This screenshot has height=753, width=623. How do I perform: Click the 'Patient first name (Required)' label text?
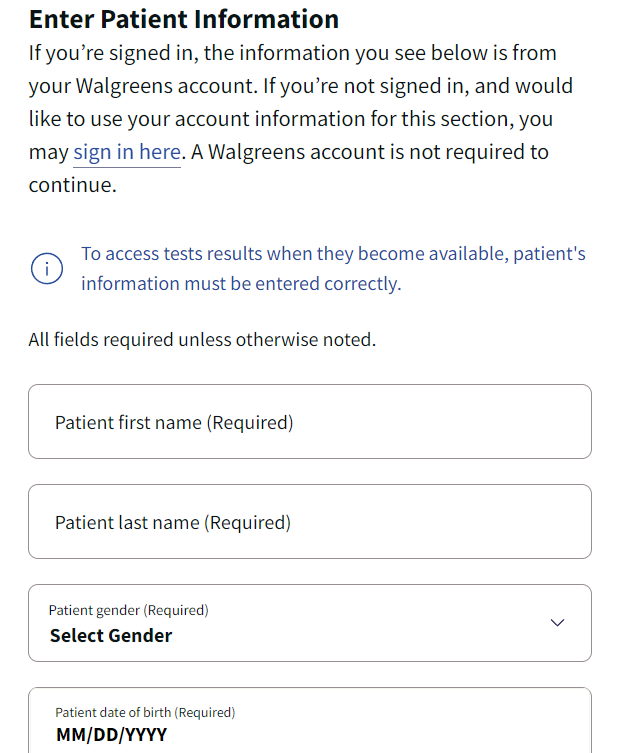coord(174,423)
